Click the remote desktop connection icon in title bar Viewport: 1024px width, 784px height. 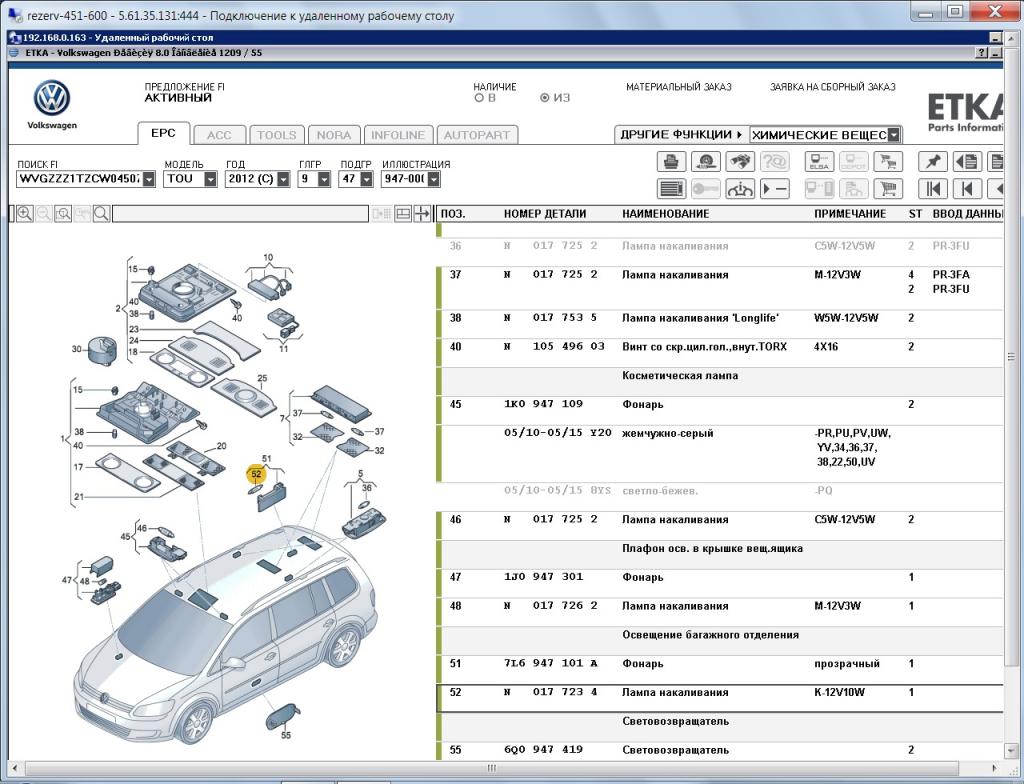15,16
